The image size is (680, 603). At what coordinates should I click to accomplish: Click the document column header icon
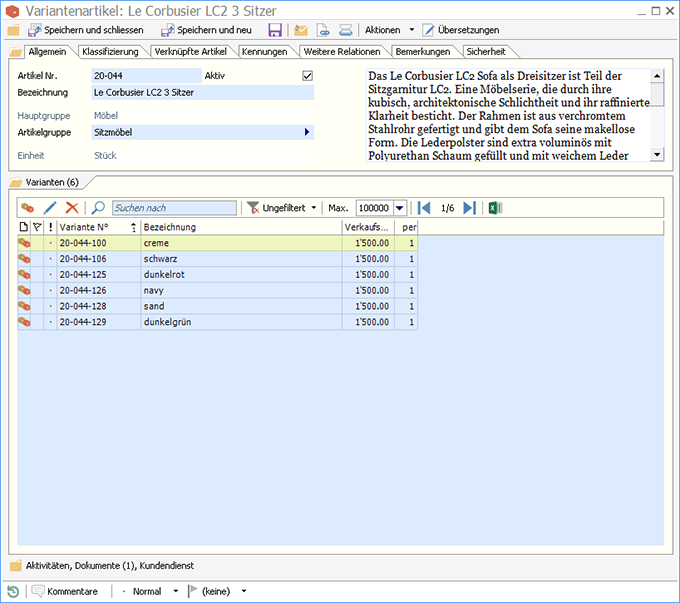tap(24, 227)
